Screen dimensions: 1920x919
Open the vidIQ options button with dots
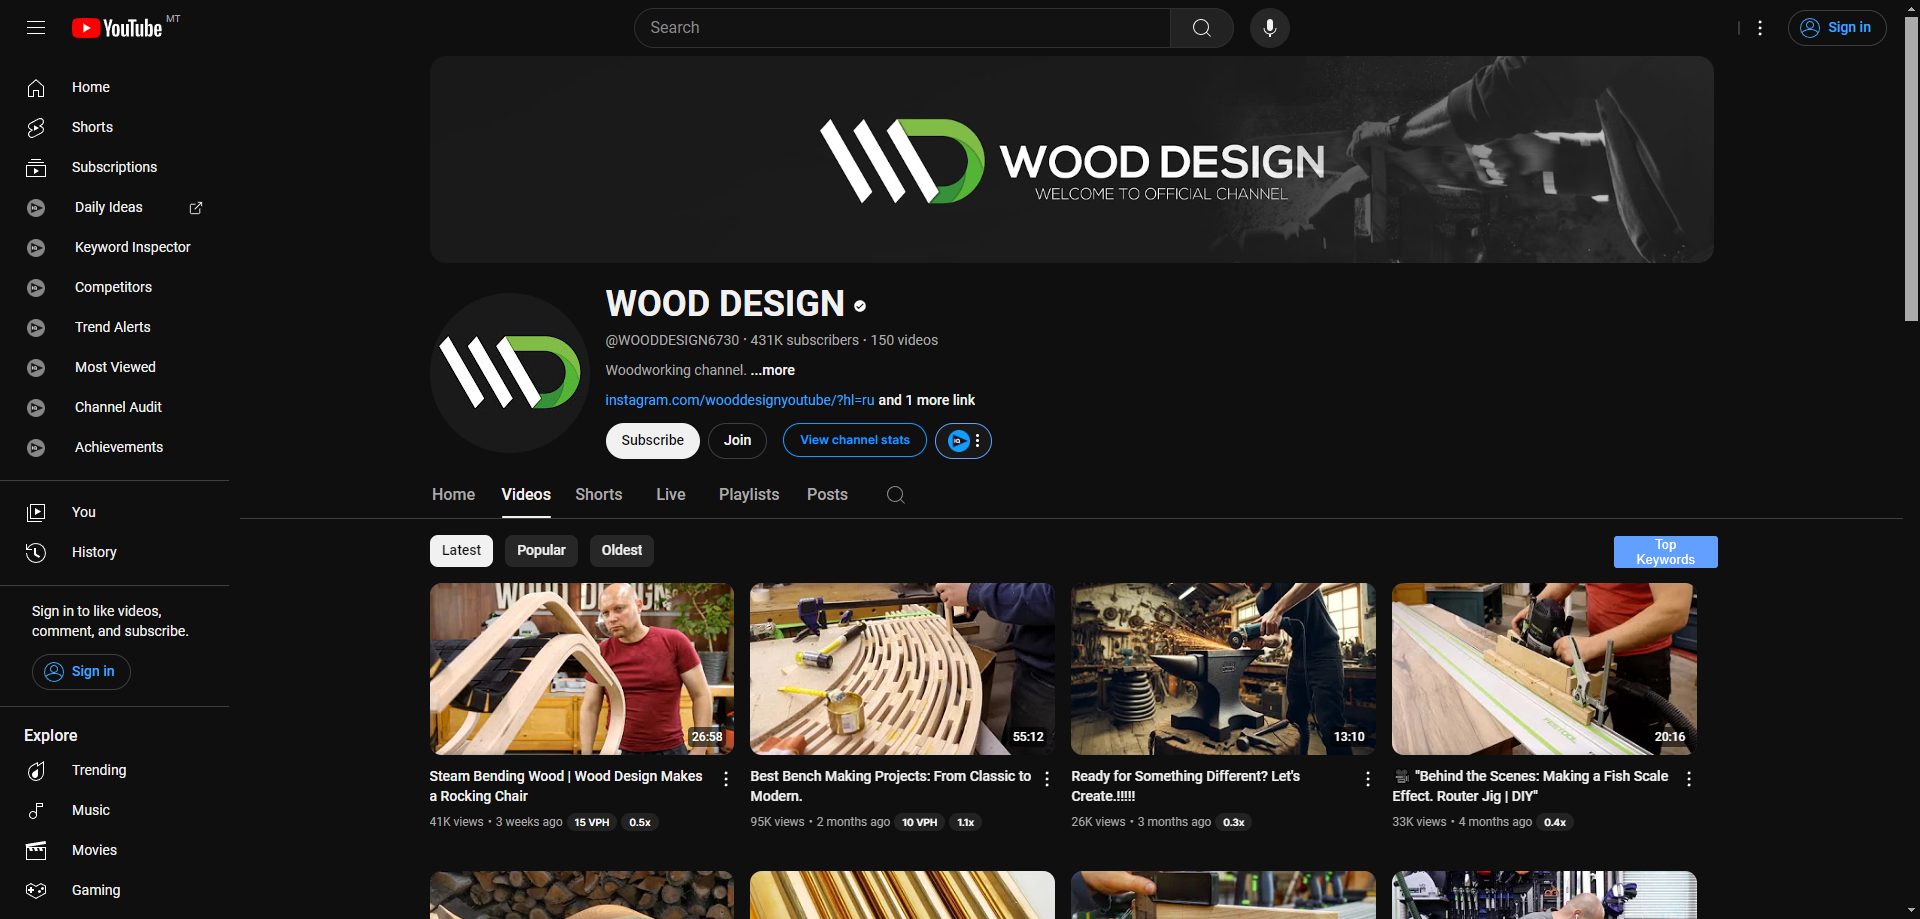pyautogui.click(x=963, y=441)
